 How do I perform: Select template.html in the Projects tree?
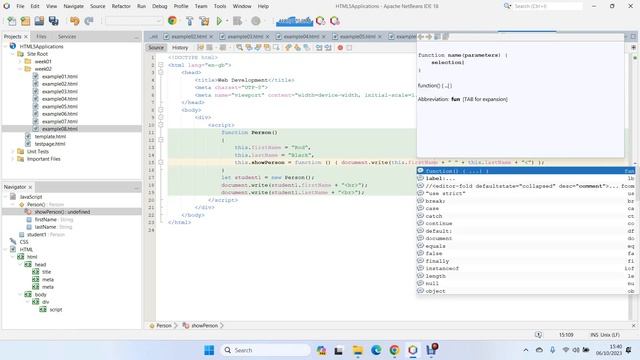click(x=50, y=136)
